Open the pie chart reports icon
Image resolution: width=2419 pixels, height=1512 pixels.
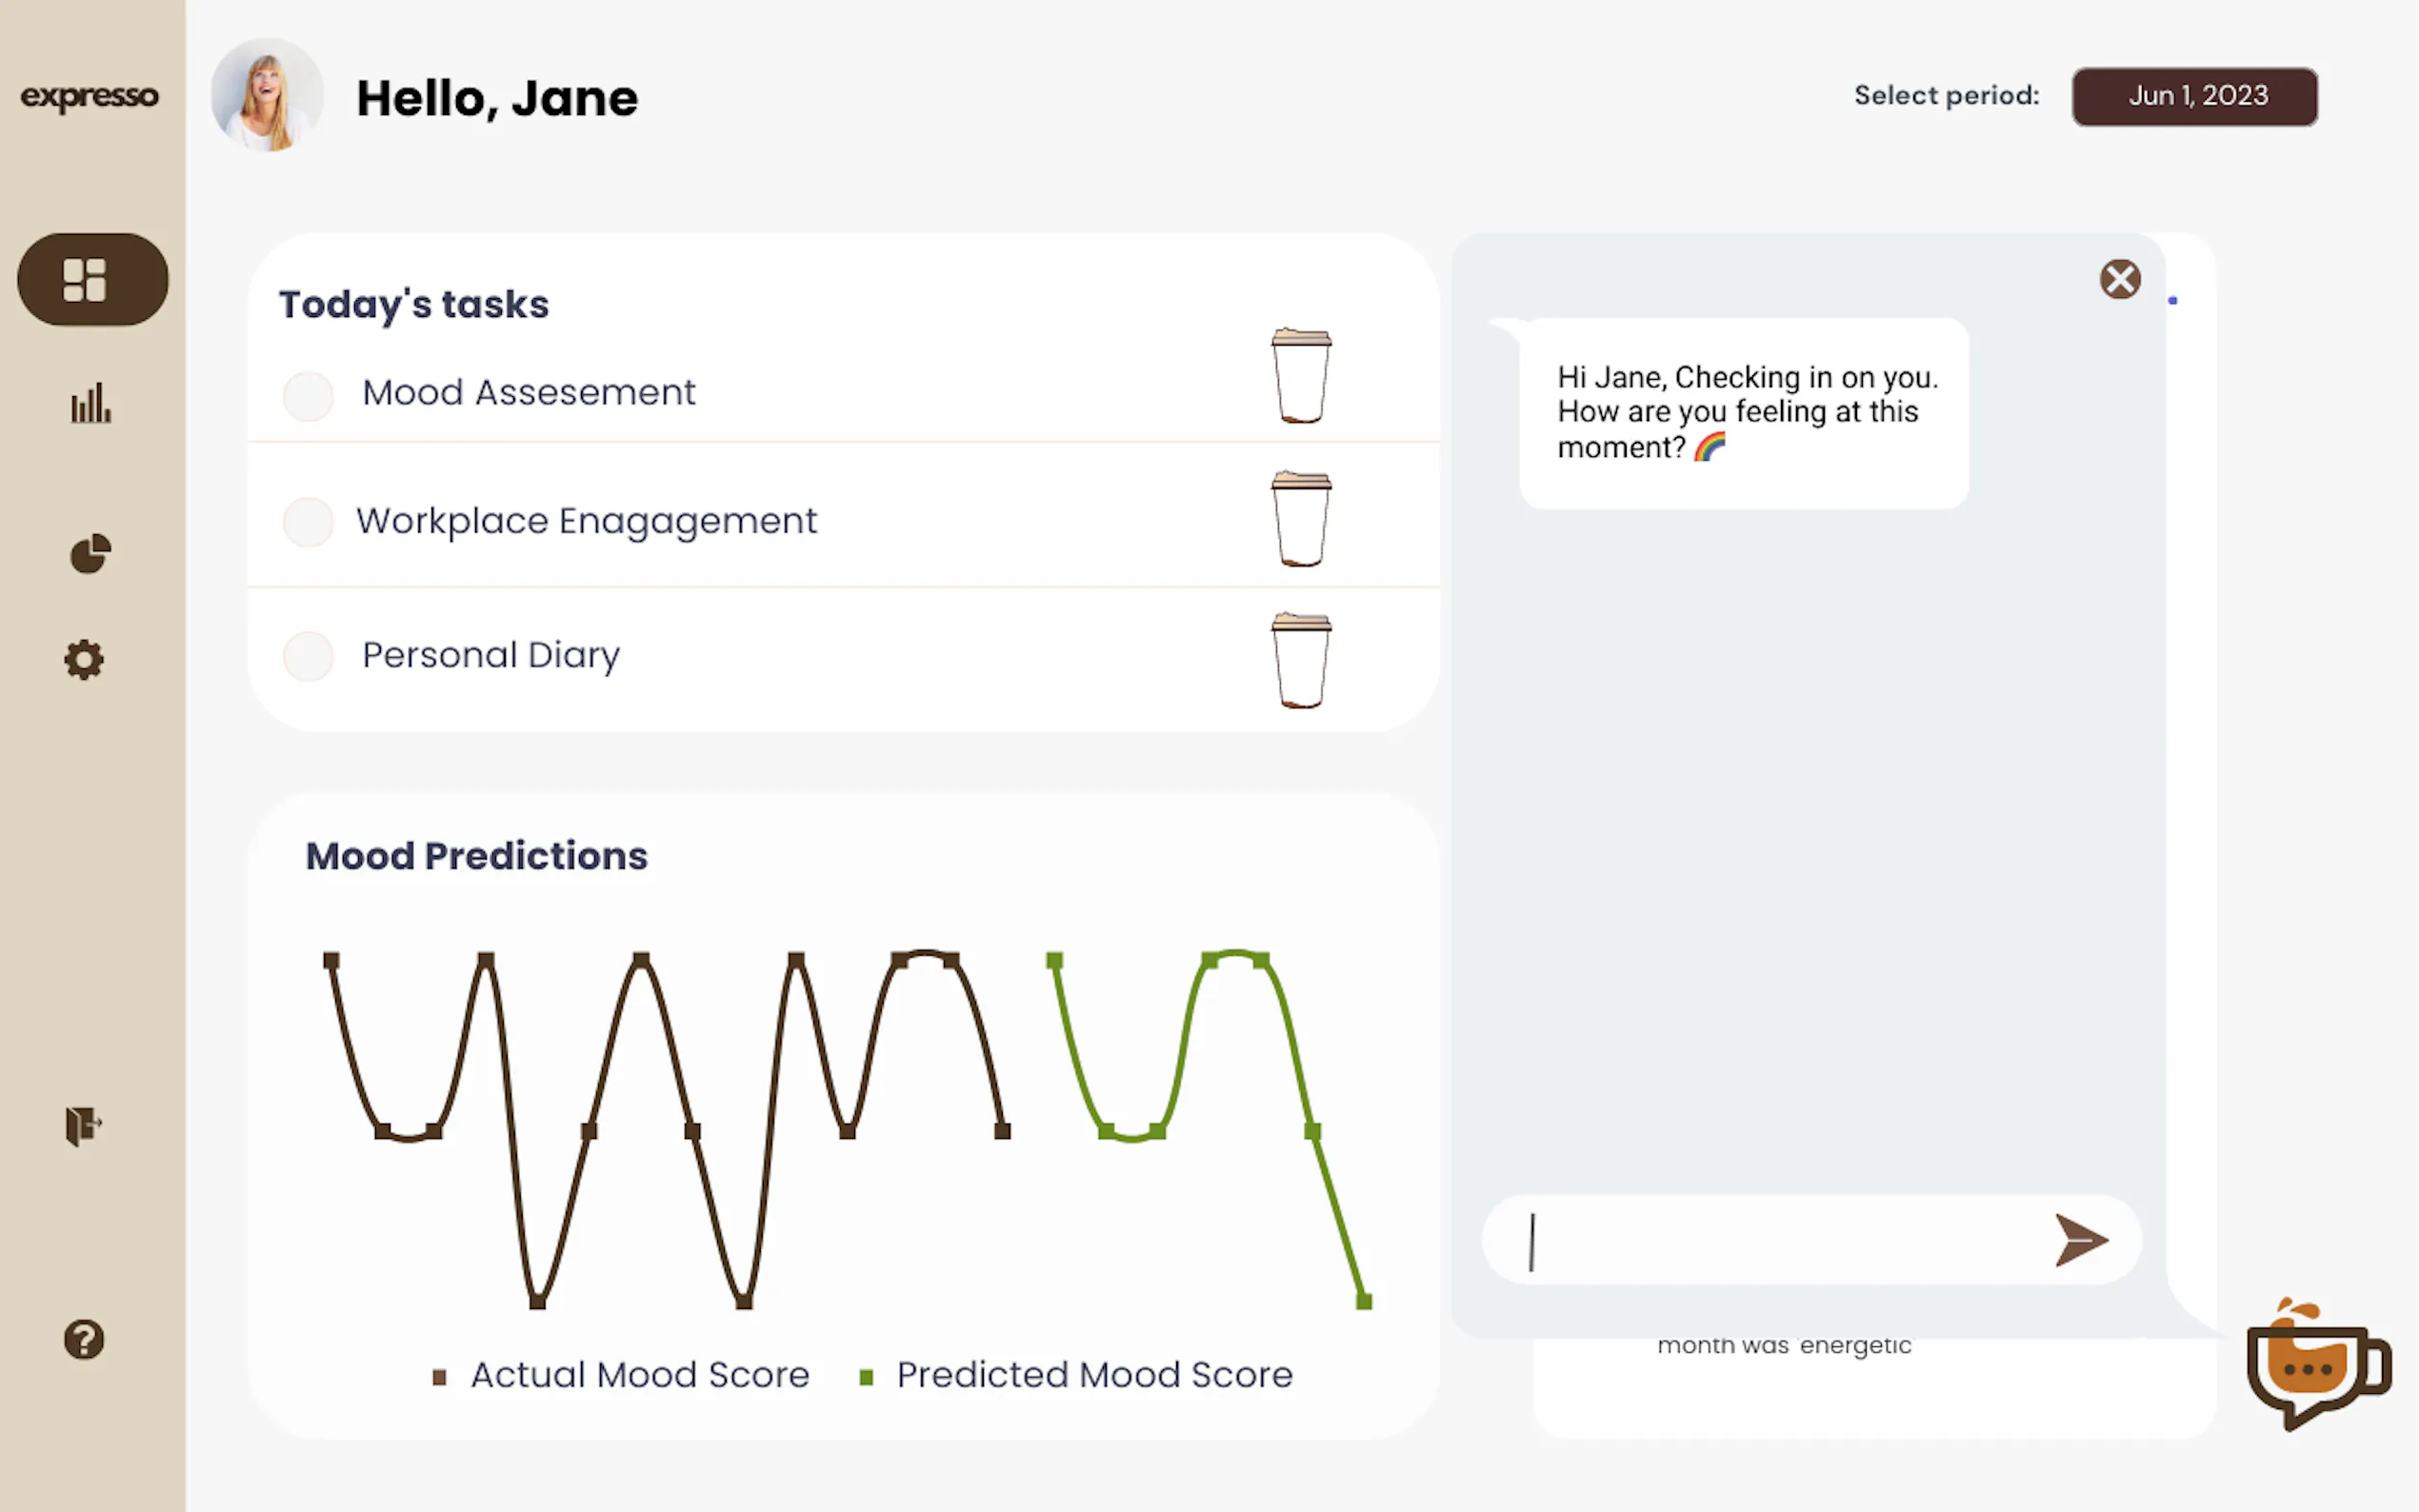pyautogui.click(x=90, y=553)
